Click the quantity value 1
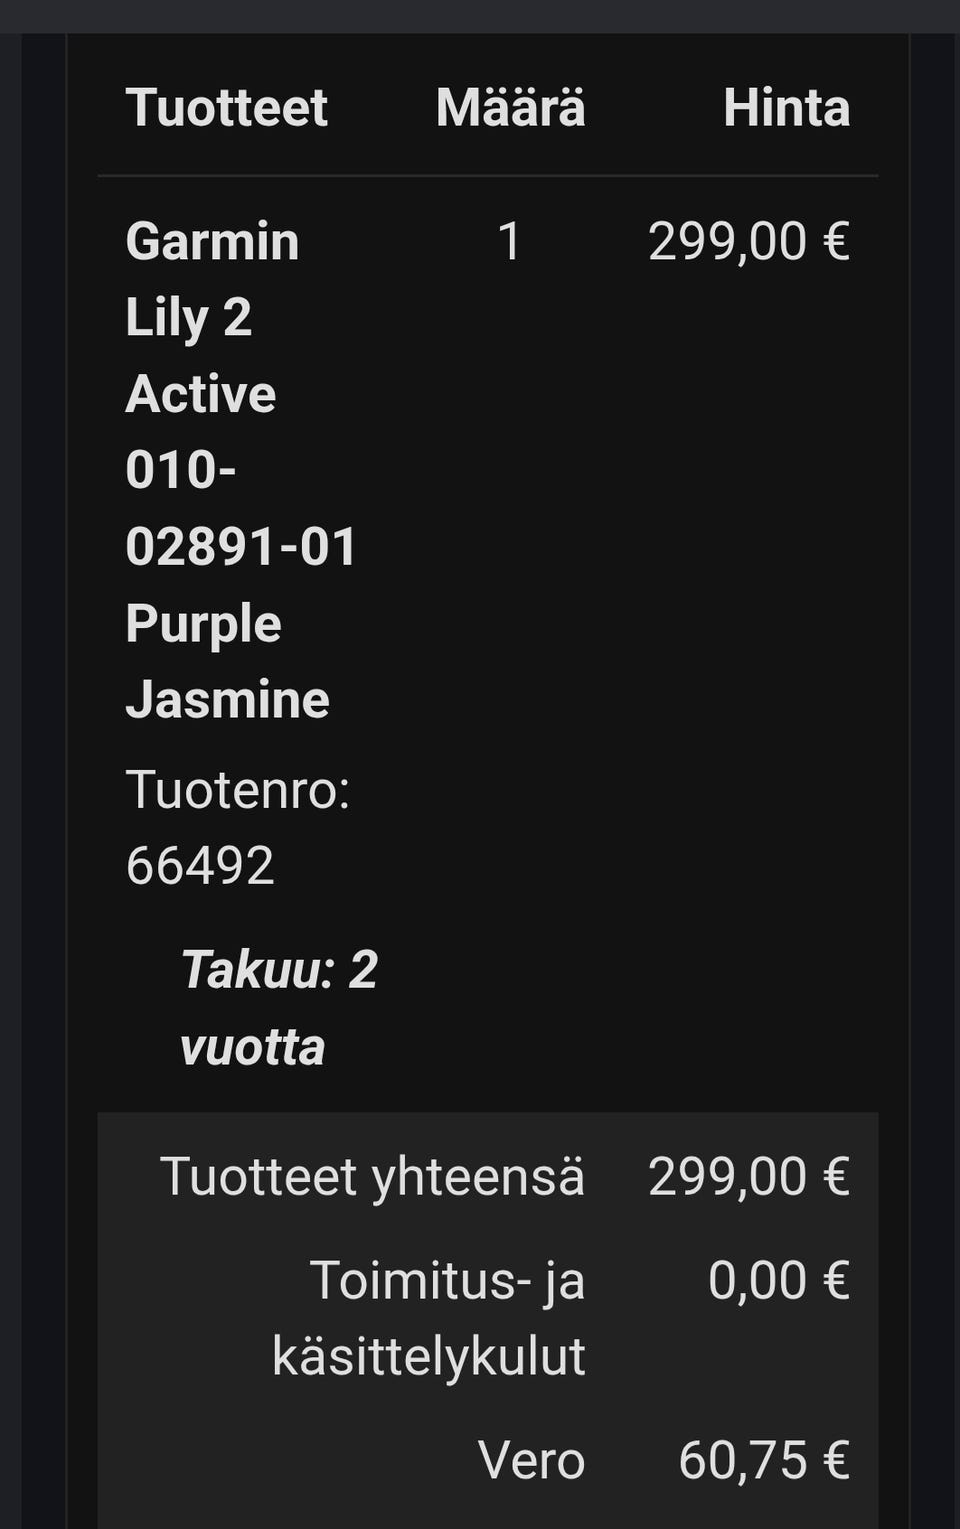Viewport: 960px width, 1529px height. [510, 242]
